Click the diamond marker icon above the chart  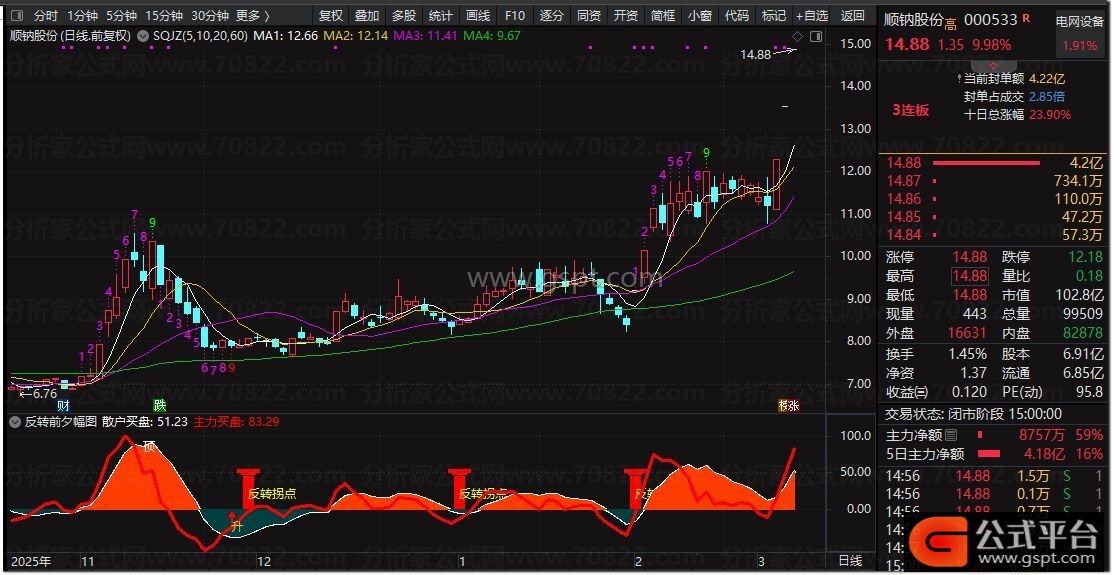pos(797,36)
